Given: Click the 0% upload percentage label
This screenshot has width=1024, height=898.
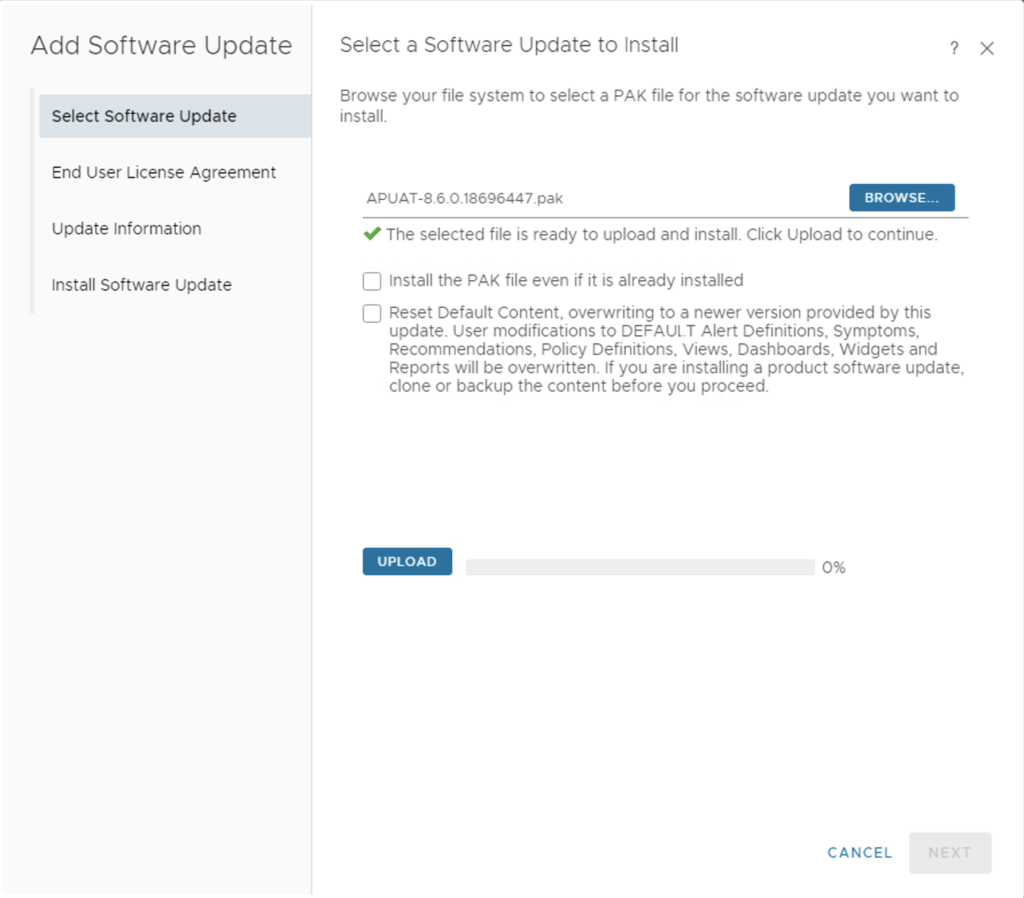Looking at the screenshot, I should tap(834, 568).
